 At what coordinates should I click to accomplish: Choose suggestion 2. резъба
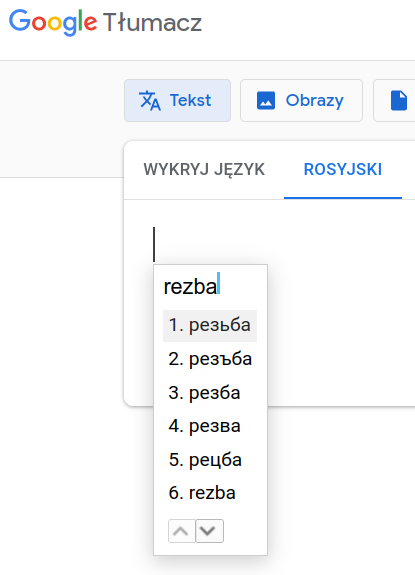210,359
